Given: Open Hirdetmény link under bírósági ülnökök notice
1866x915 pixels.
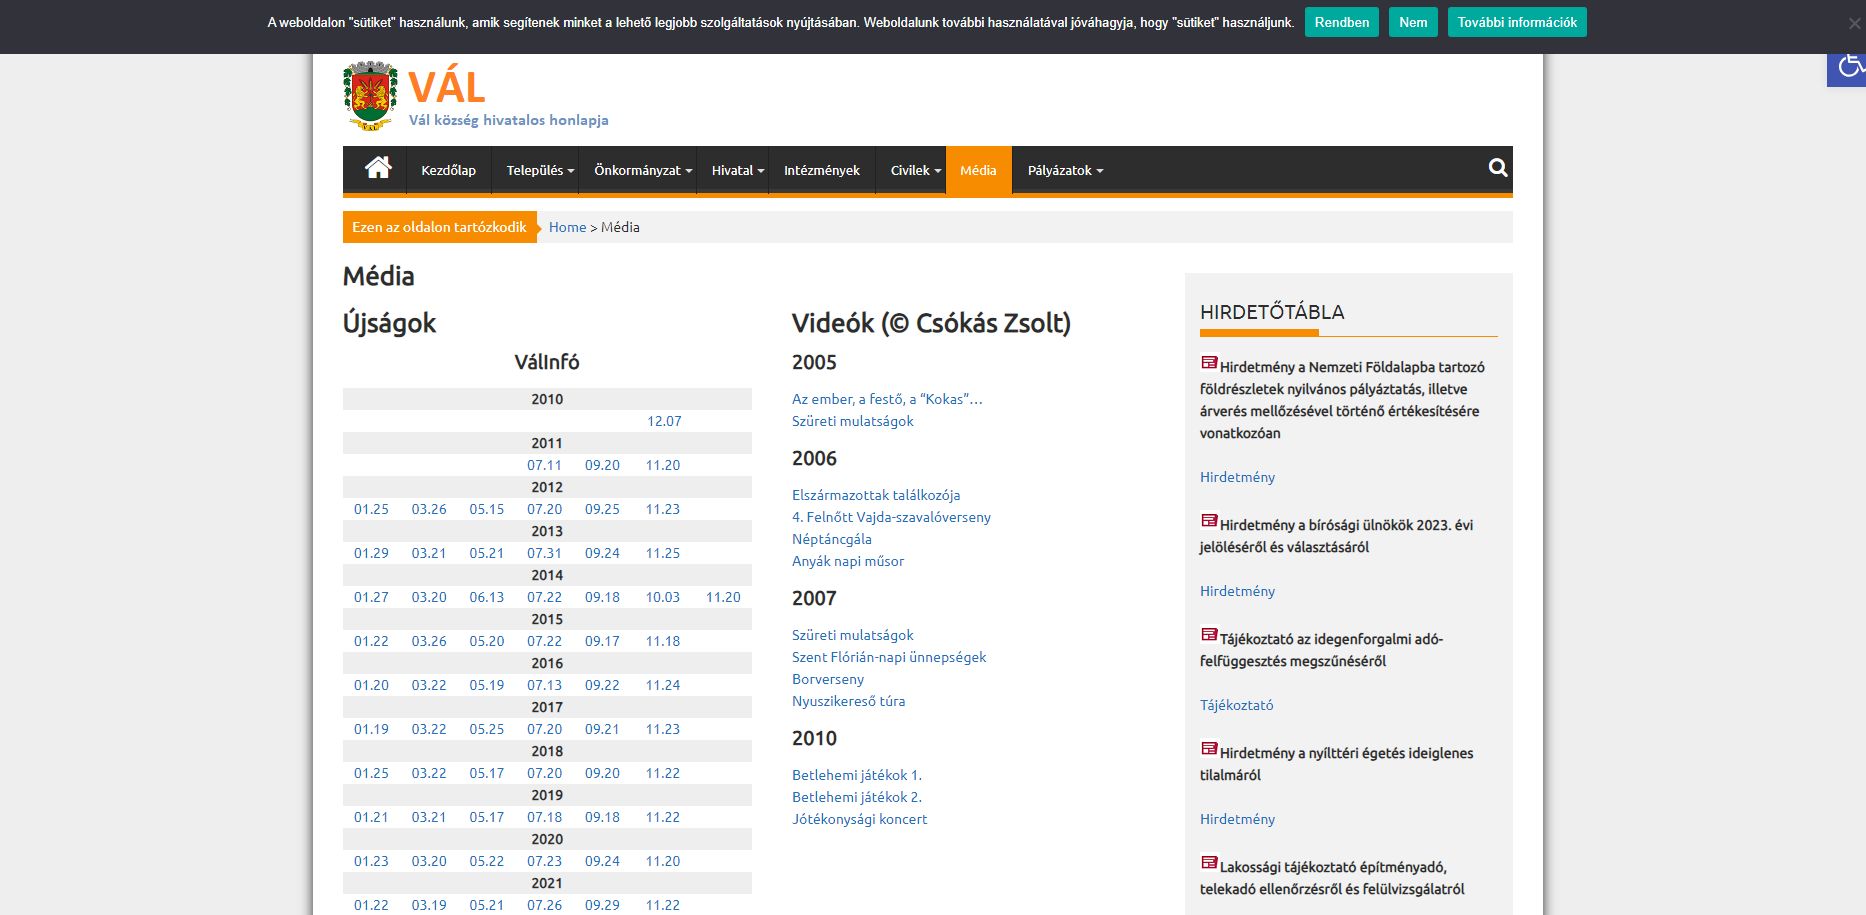Looking at the screenshot, I should tap(1237, 591).
